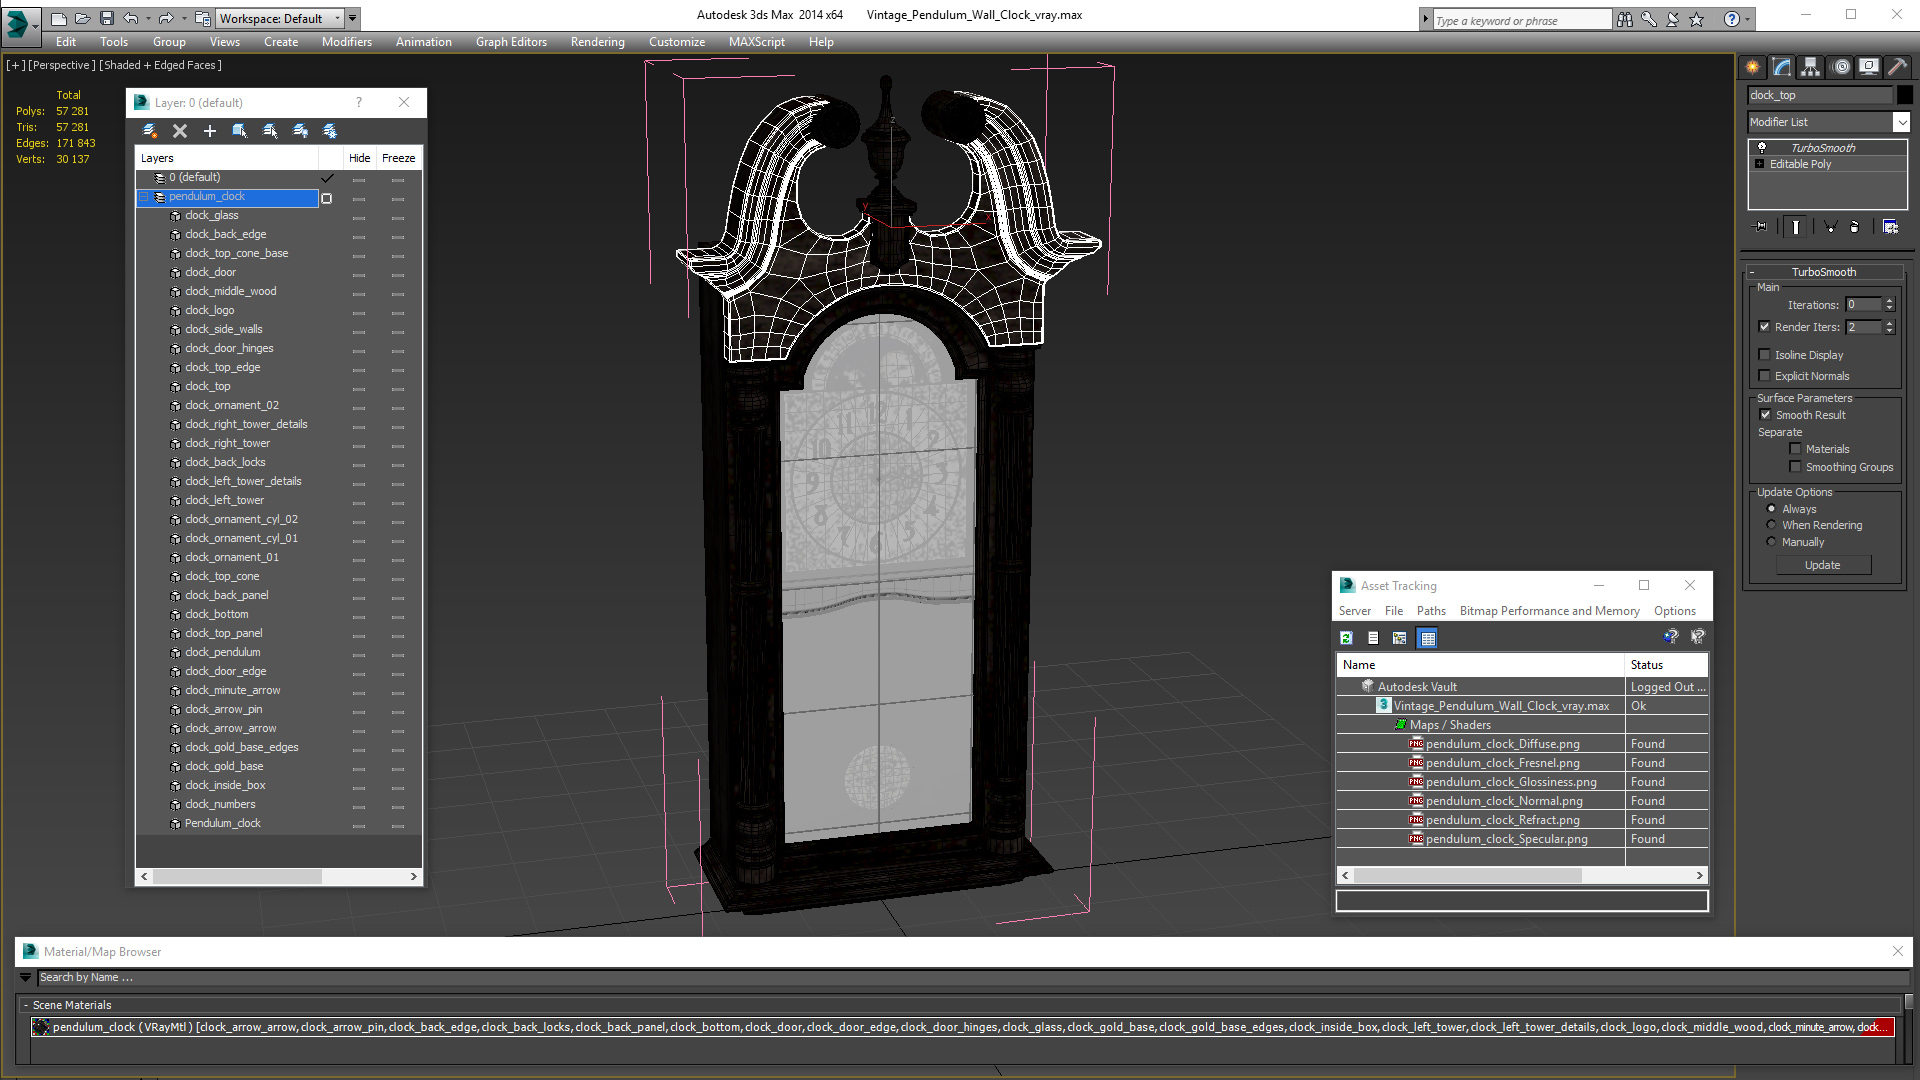The width and height of the screenshot is (1920, 1080).
Task: Click the Status column header in Asset Tracking
Action: (1666, 665)
